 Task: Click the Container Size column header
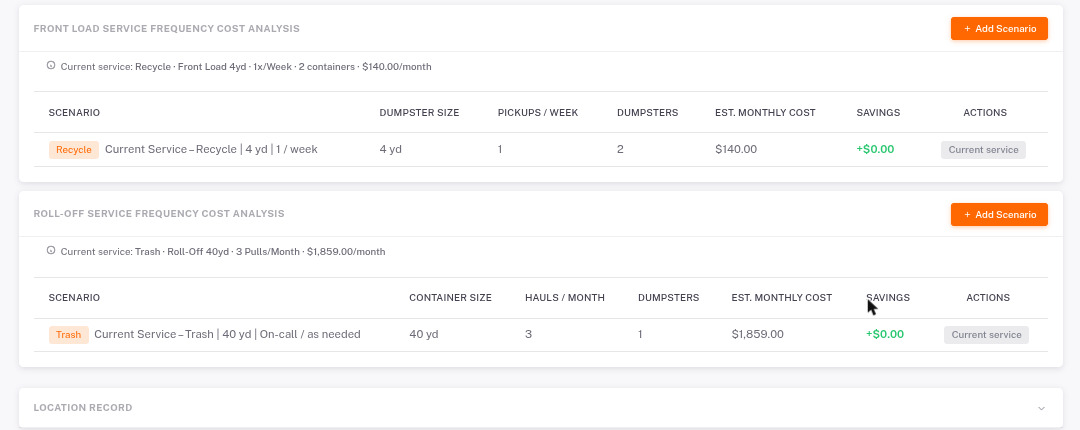tap(450, 298)
